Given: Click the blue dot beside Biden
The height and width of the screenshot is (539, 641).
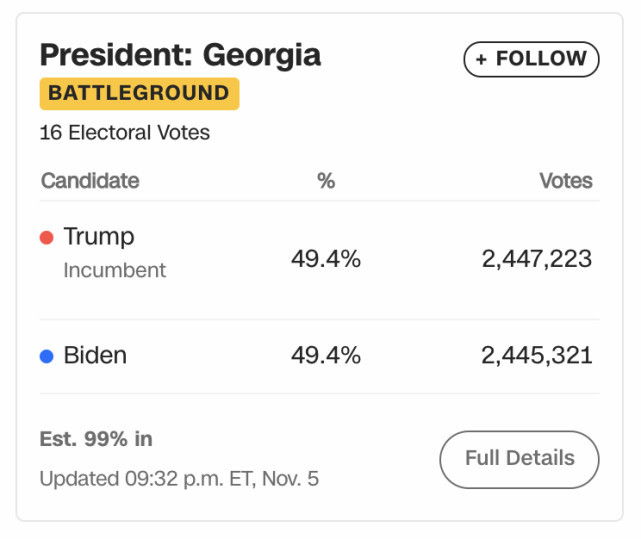Looking at the screenshot, I should 46,356.
